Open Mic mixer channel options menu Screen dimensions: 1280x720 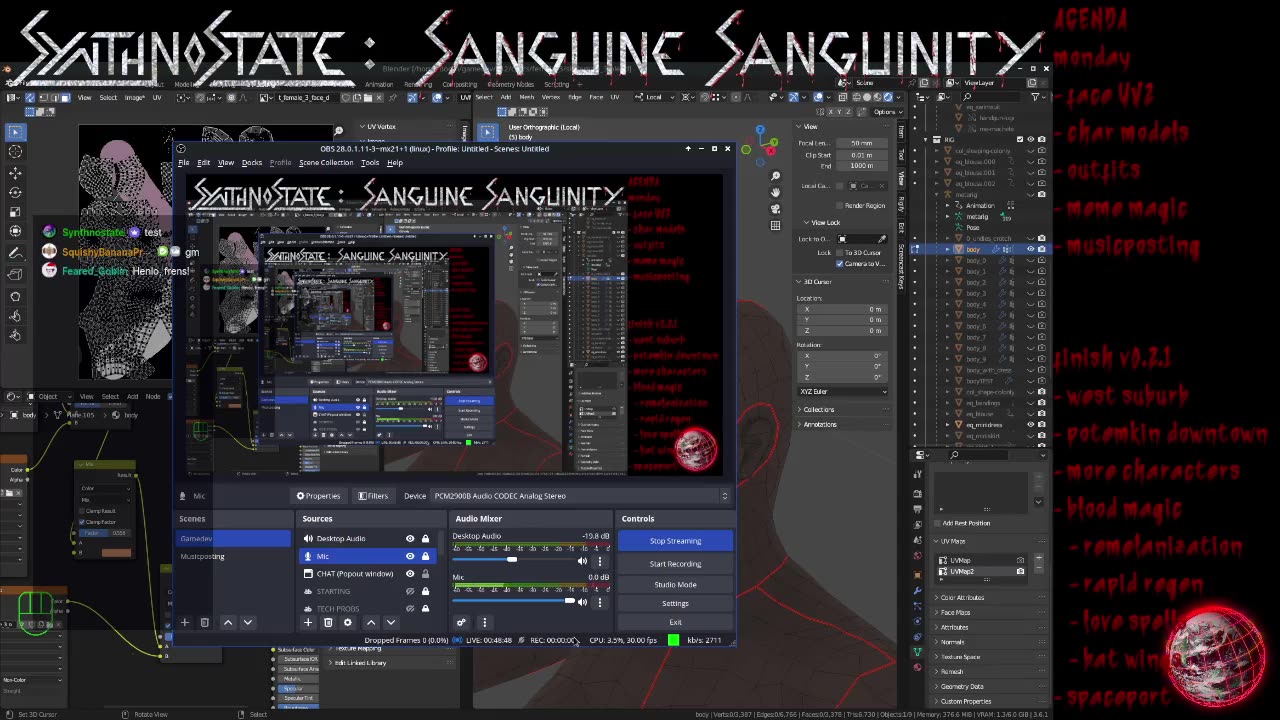click(600, 602)
